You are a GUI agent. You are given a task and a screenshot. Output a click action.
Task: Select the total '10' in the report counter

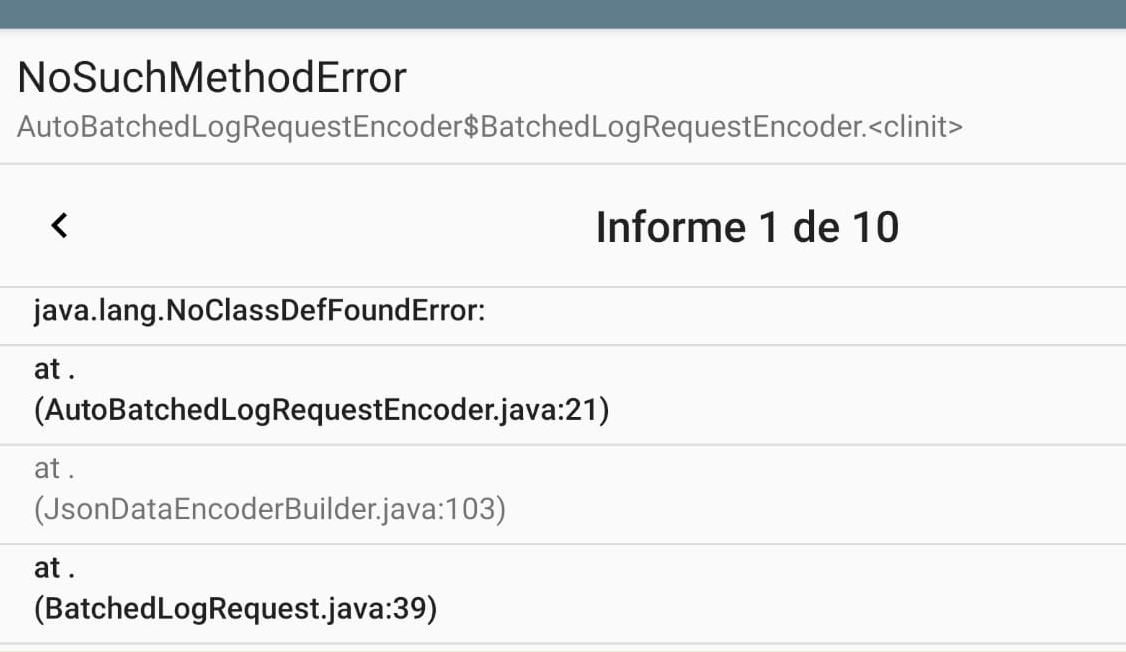(x=874, y=227)
